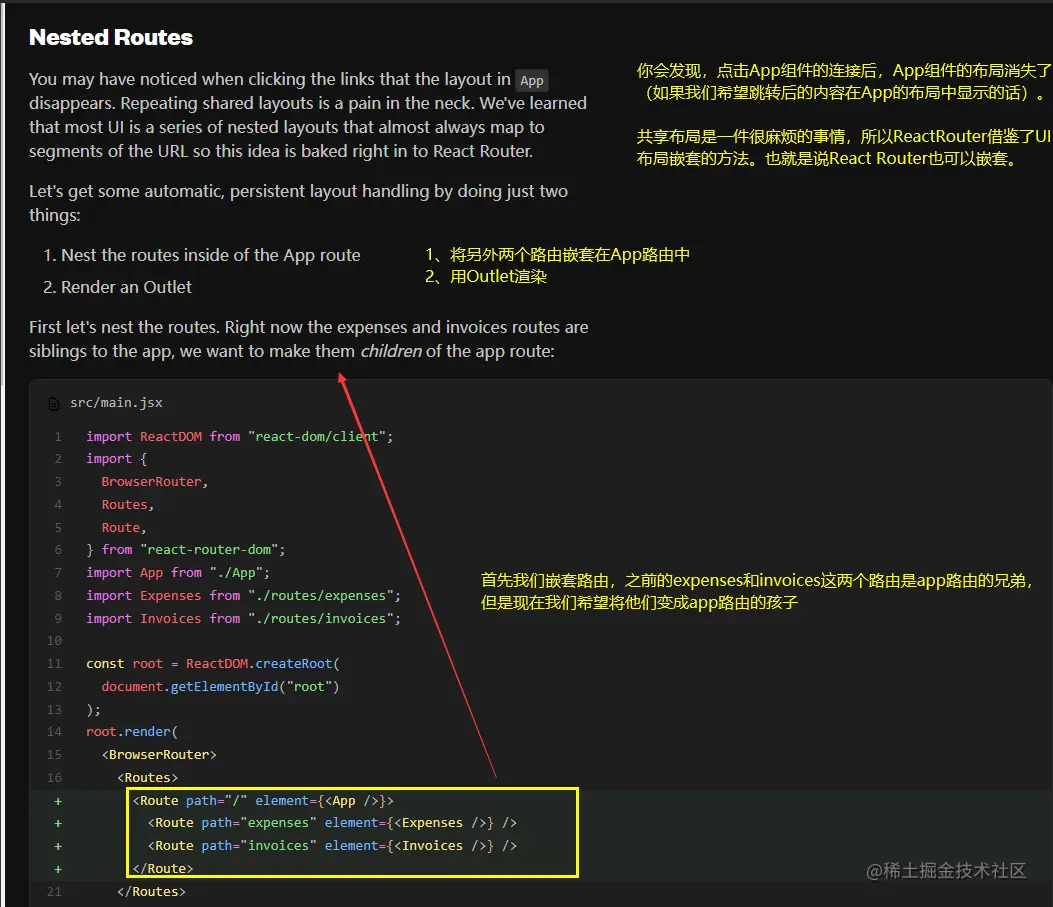The image size is (1053, 907).
Task: Click the Chinese note '用Outlet渲染'
Action: click(x=498, y=277)
